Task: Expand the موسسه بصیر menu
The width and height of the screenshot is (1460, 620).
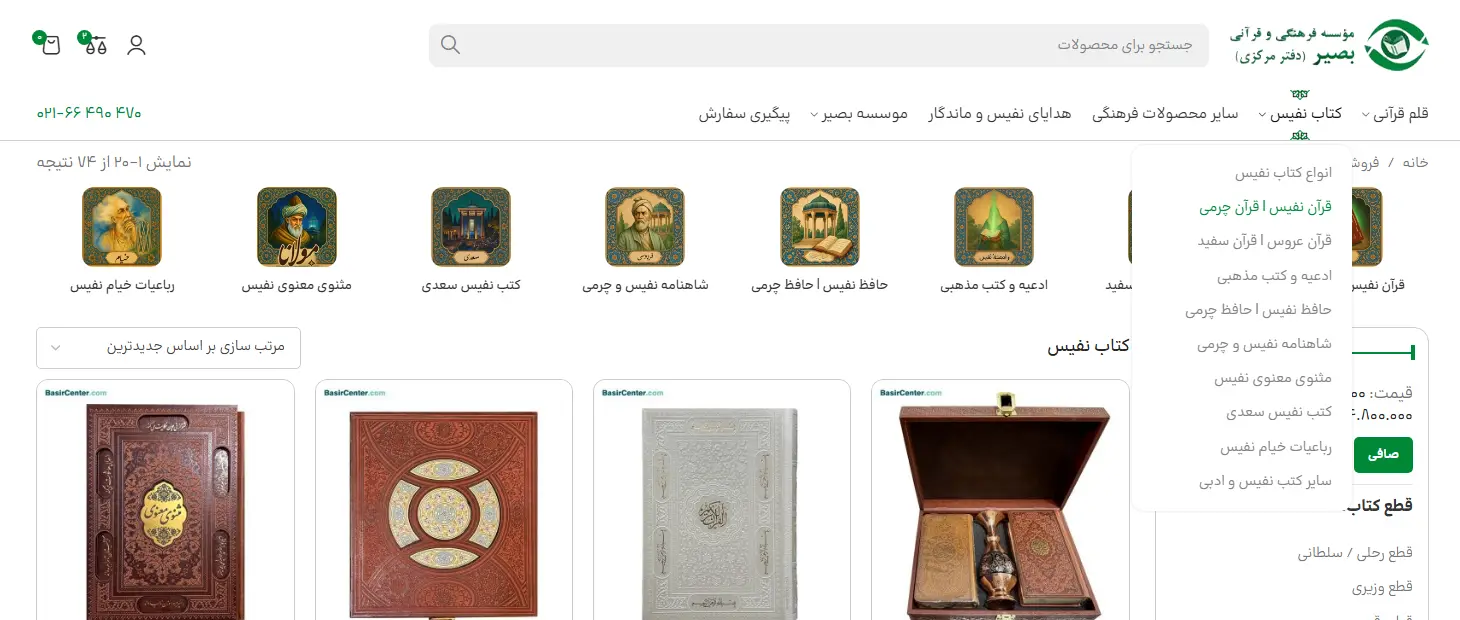Action: [859, 114]
